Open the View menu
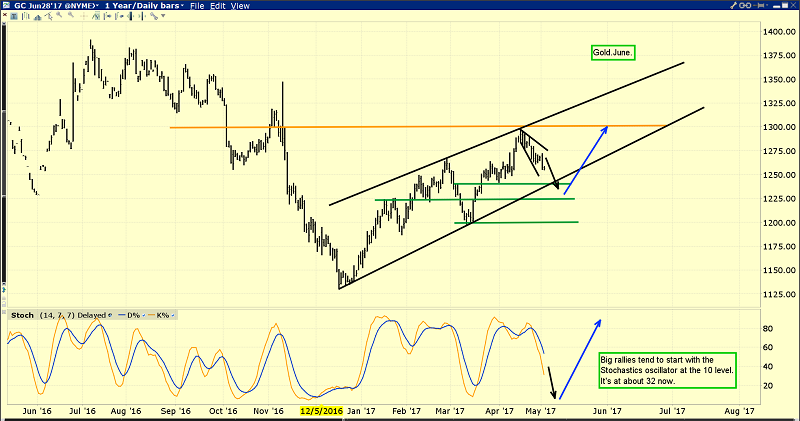Viewport: 800px width, 421px height. [x=240, y=6]
